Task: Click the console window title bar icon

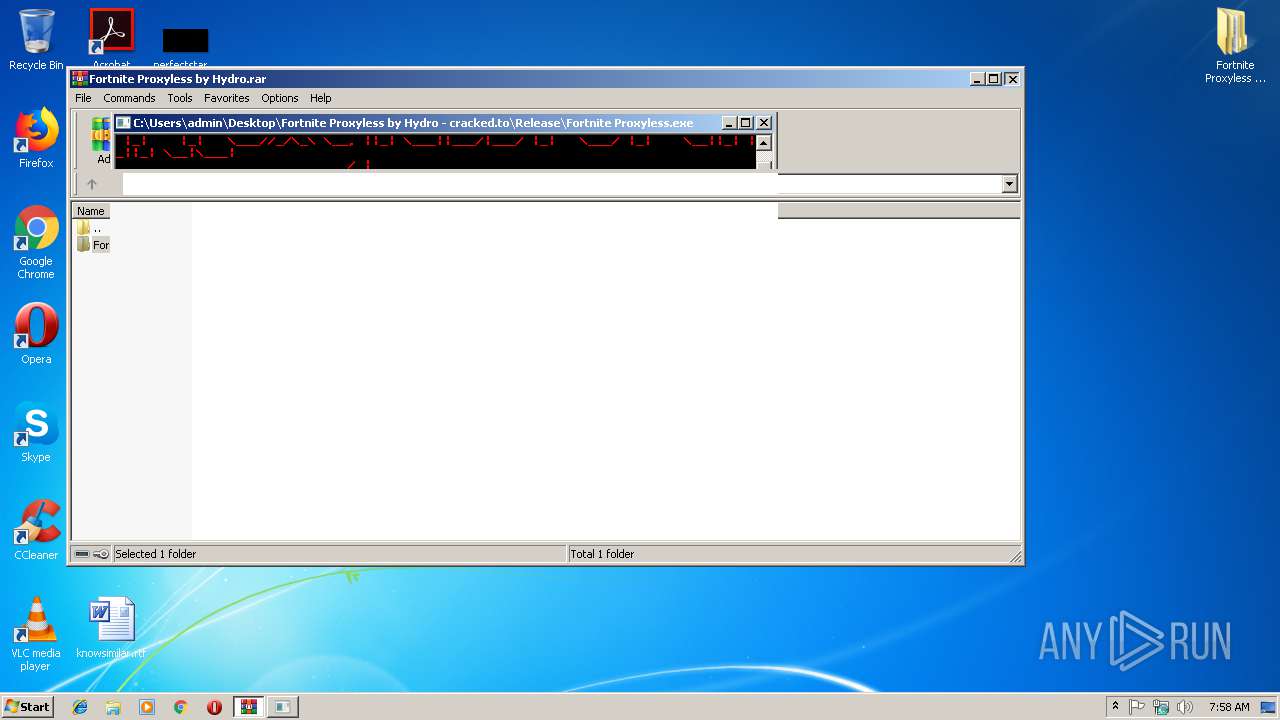Action: 123,123
